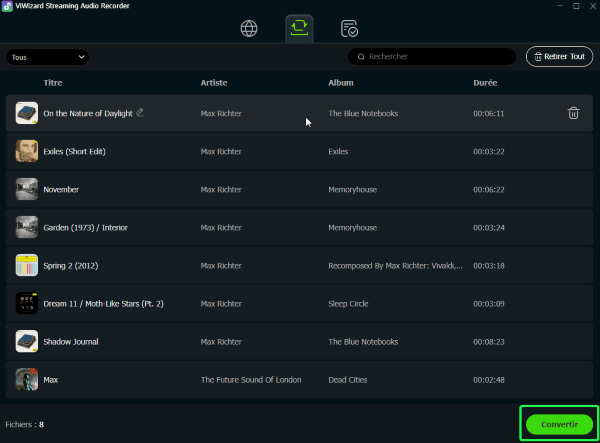
Task: Select the track title Exiles (Short Edit)
Action: [x=74, y=151]
